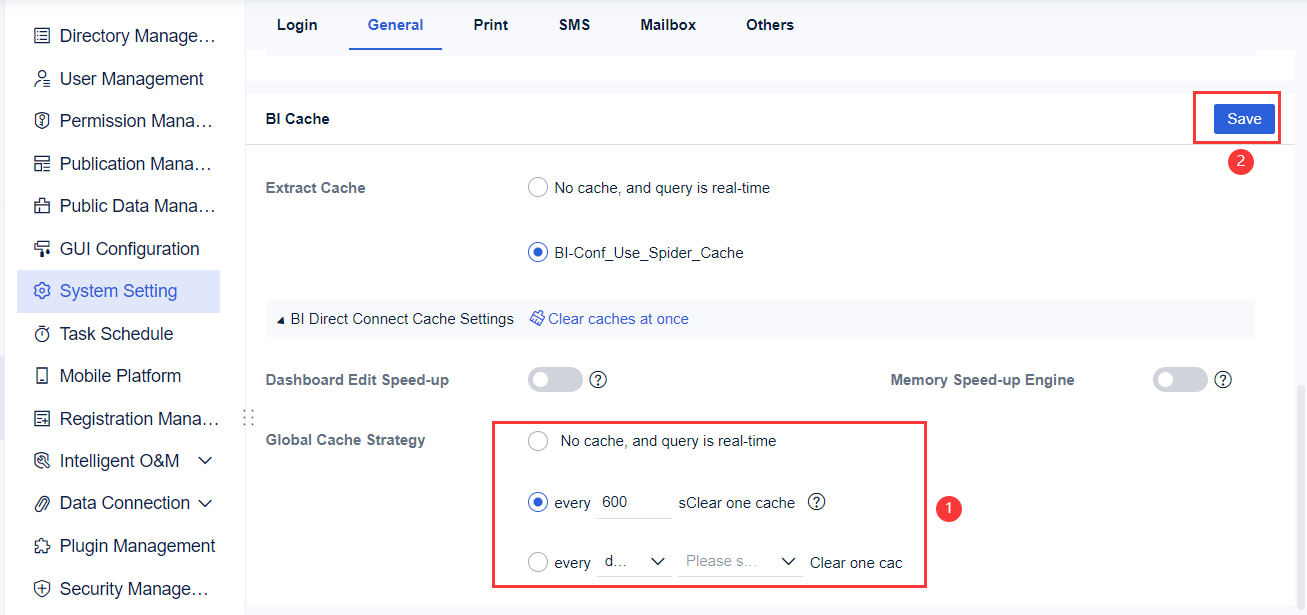Open Plugin Management in the sidebar
Image resolution: width=1307 pixels, height=615 pixels.
click(x=118, y=546)
